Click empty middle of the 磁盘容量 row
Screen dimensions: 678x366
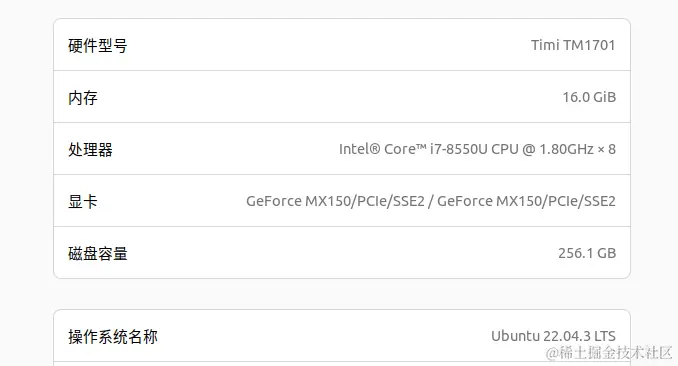click(x=329, y=253)
